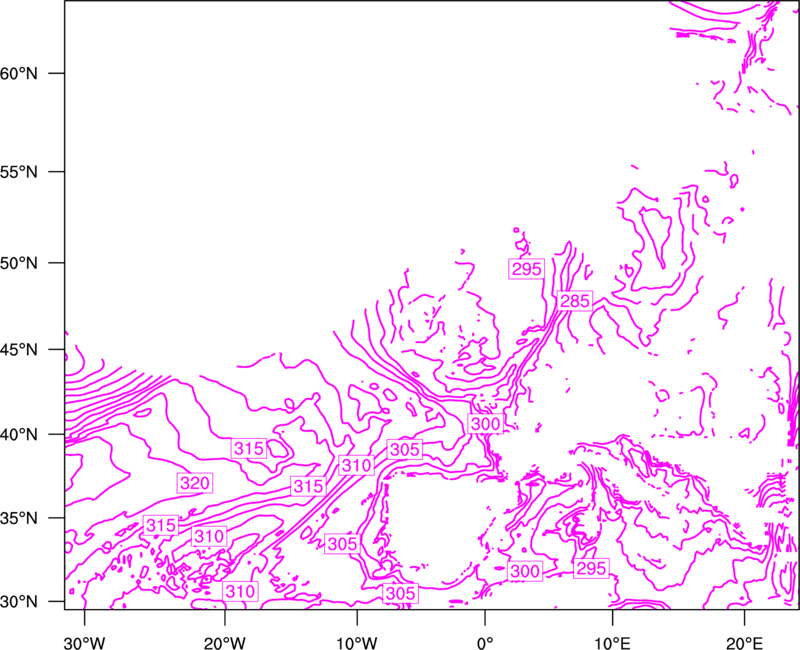Select the 295 contour label adjacent to 285
The height and width of the screenshot is (650, 800).
(x=527, y=268)
